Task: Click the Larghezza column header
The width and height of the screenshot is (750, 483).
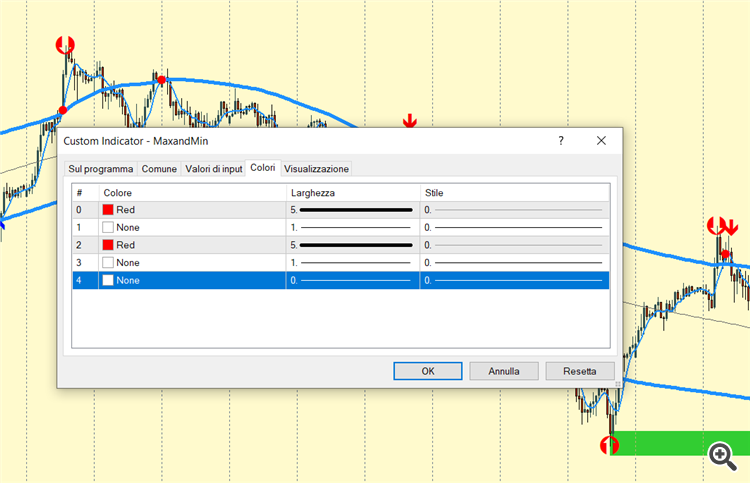Action: click(353, 193)
